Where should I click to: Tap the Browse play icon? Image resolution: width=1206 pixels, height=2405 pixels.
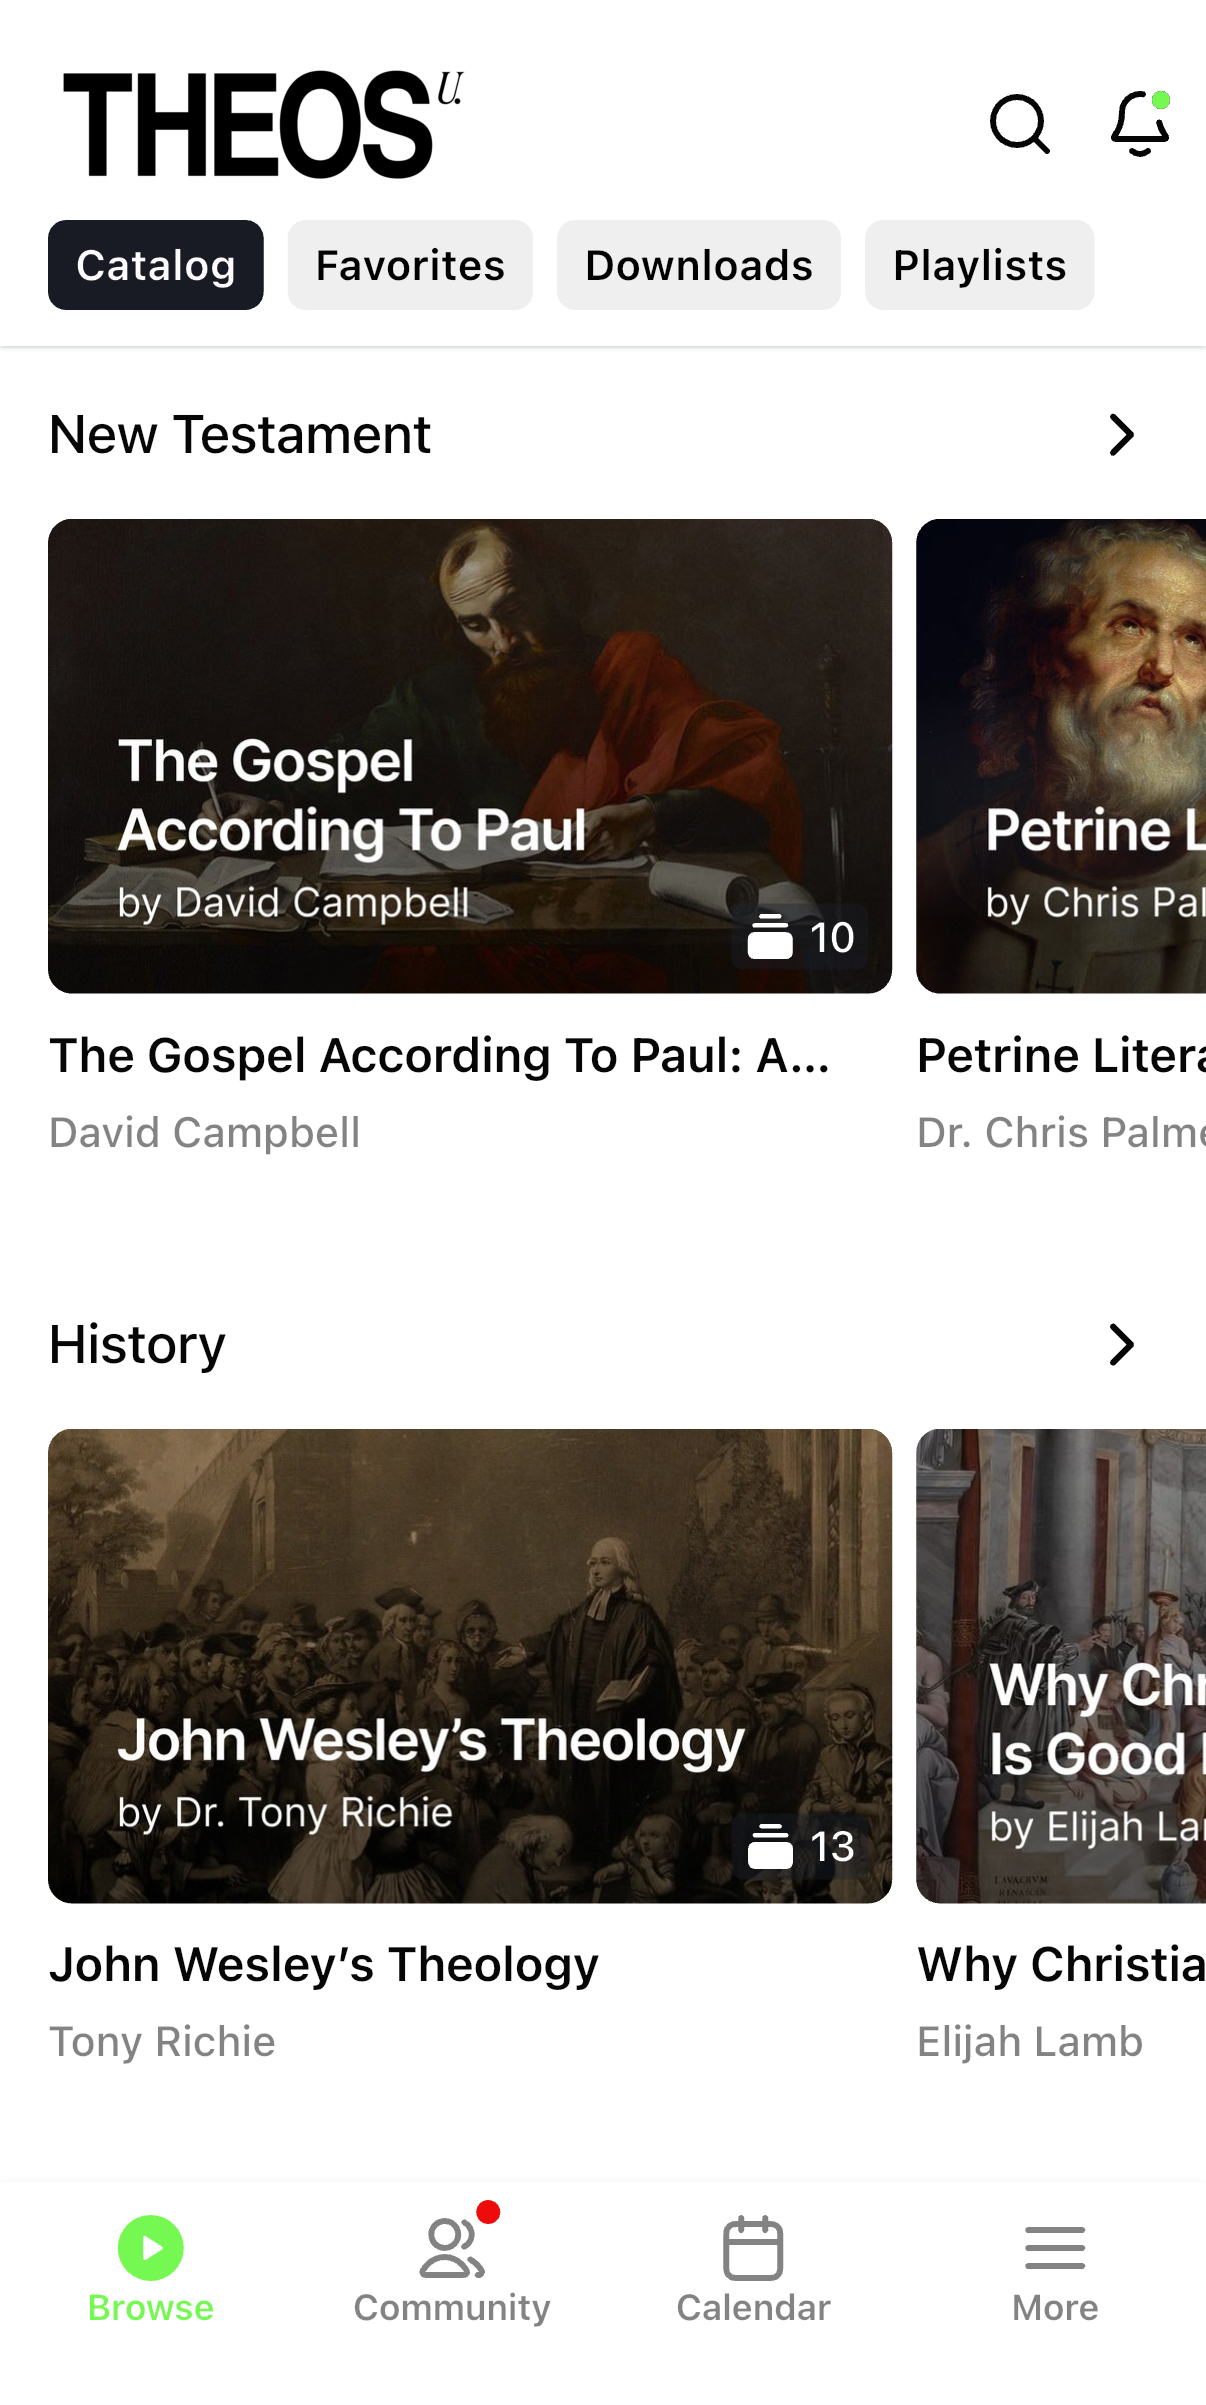point(151,2248)
